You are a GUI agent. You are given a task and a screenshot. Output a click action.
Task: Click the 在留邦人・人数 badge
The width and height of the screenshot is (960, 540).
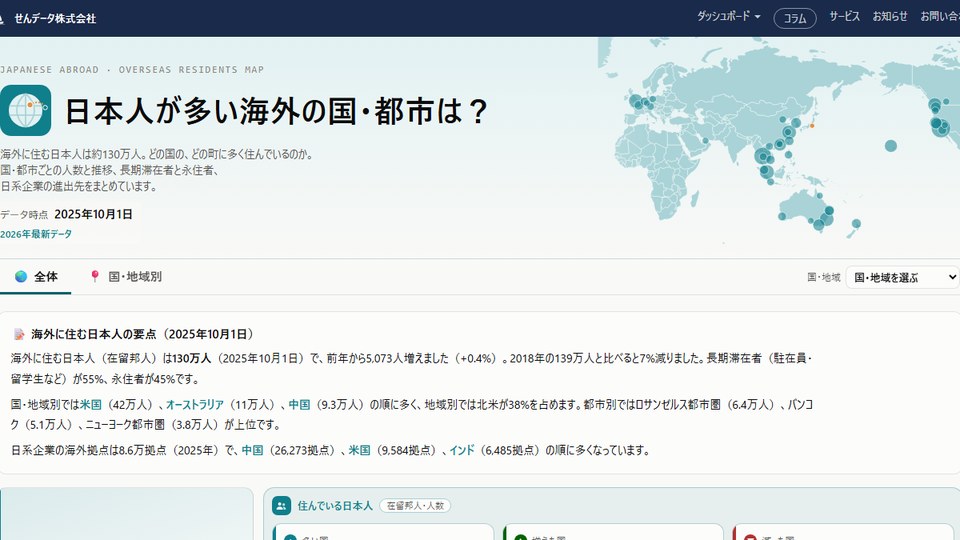pos(415,506)
